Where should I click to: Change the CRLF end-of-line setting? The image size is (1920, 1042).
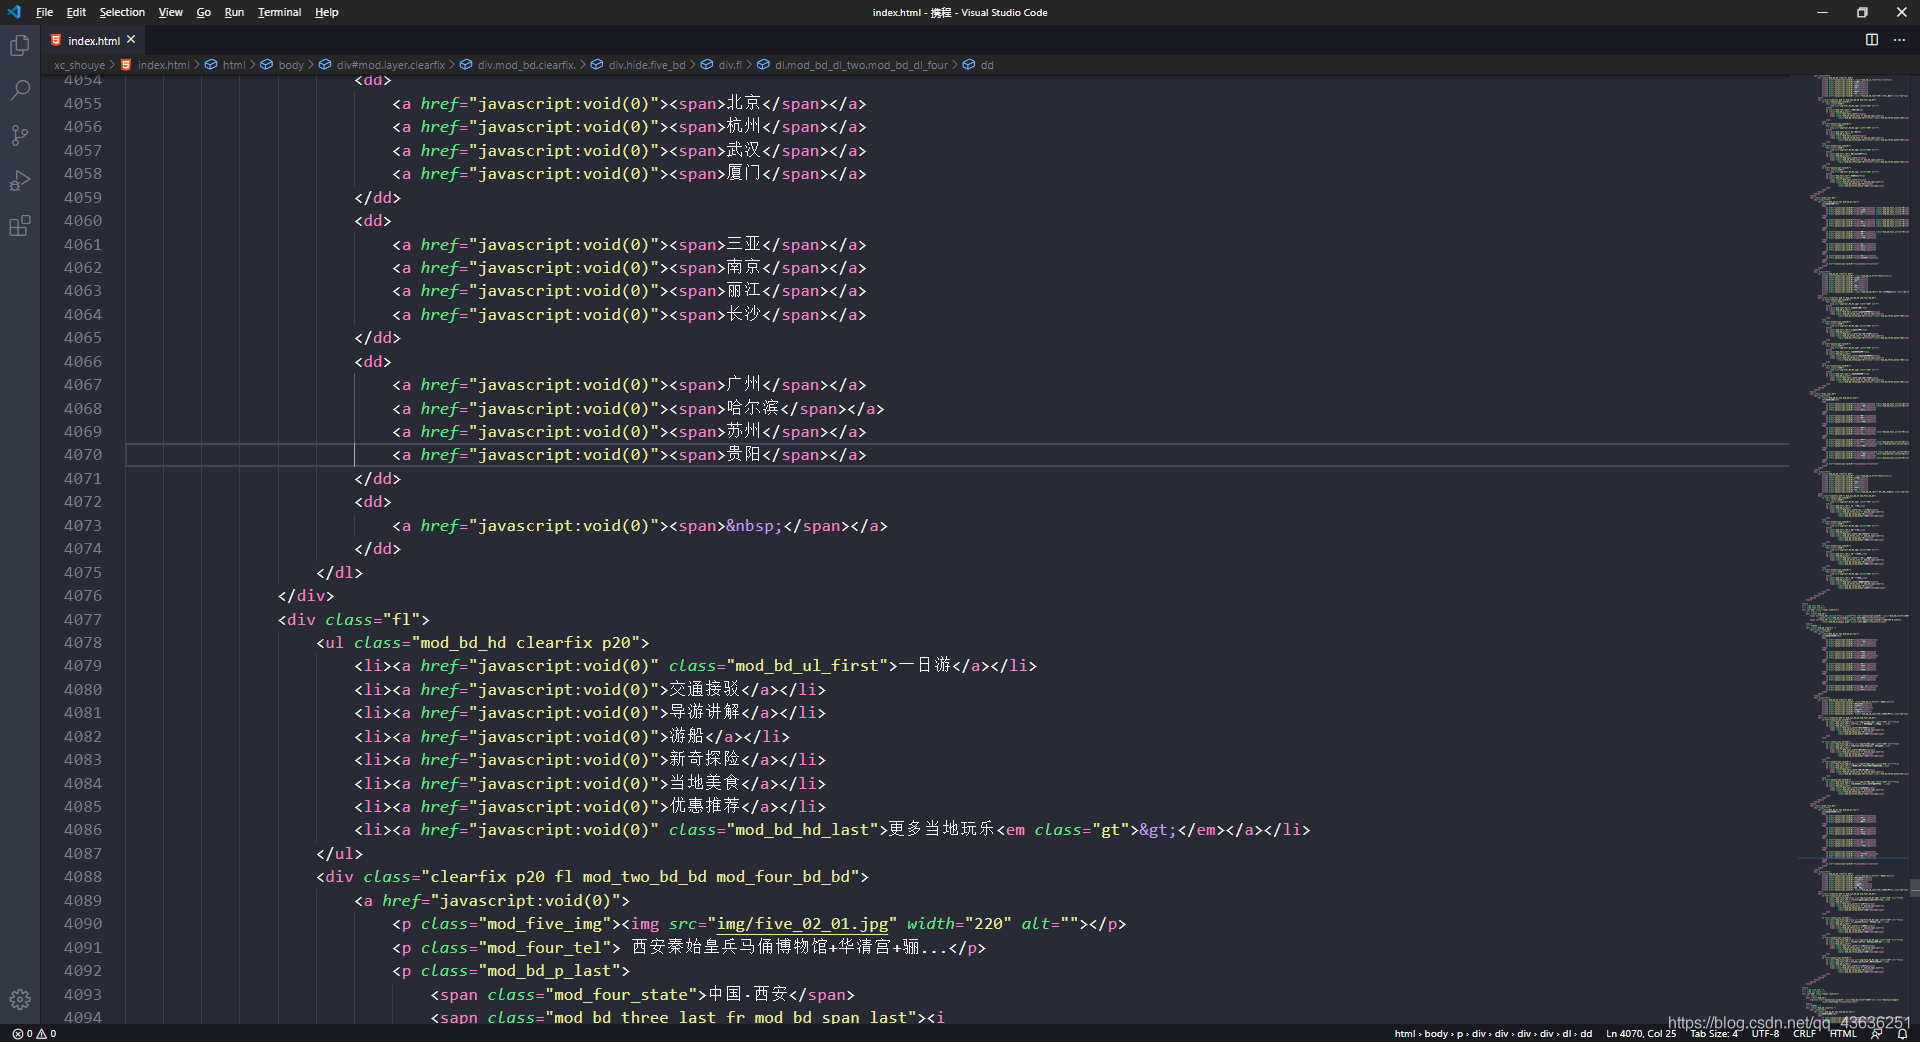[x=1804, y=1034]
